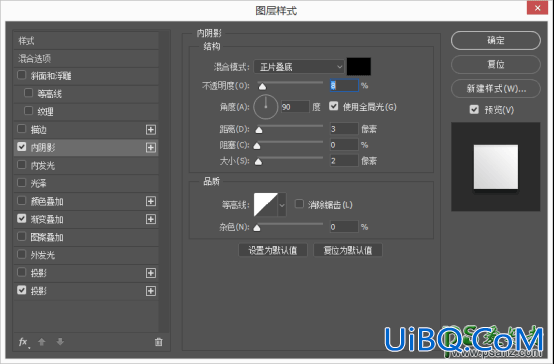Open the 混合模式 正片叠底 dropdown
Image resolution: width=554 pixels, height=364 pixels.
[x=299, y=66]
